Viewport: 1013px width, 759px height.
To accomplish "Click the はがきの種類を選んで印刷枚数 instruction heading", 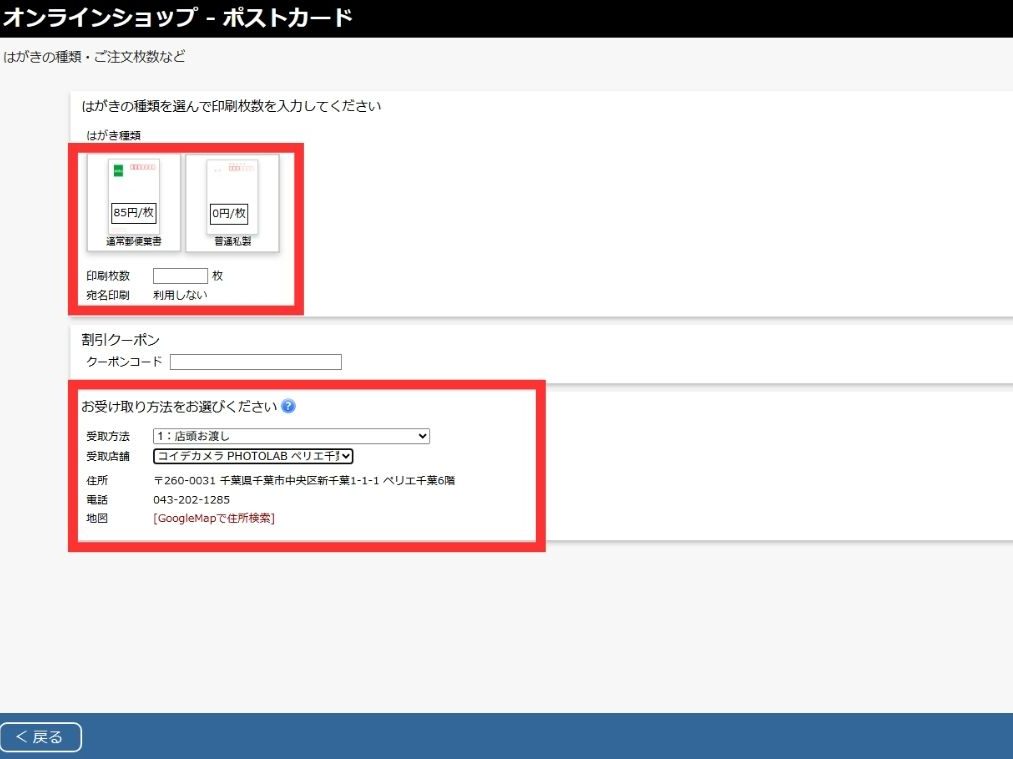I will pos(231,105).
